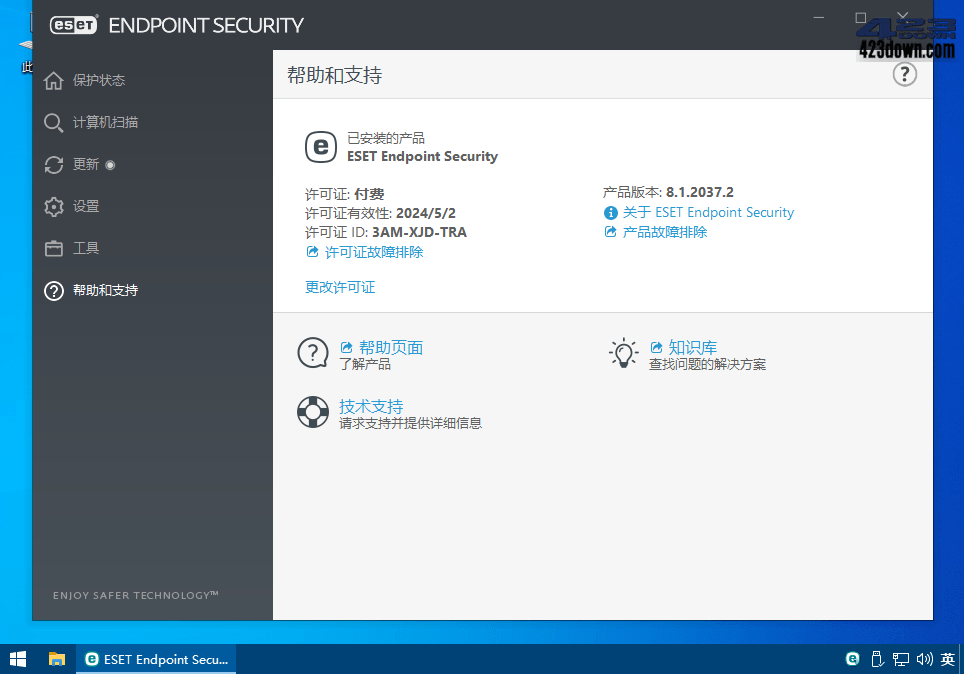Viewport: 964px width, 674px height.
Task: Click the 许可证: 付费 text
Action: [344, 194]
